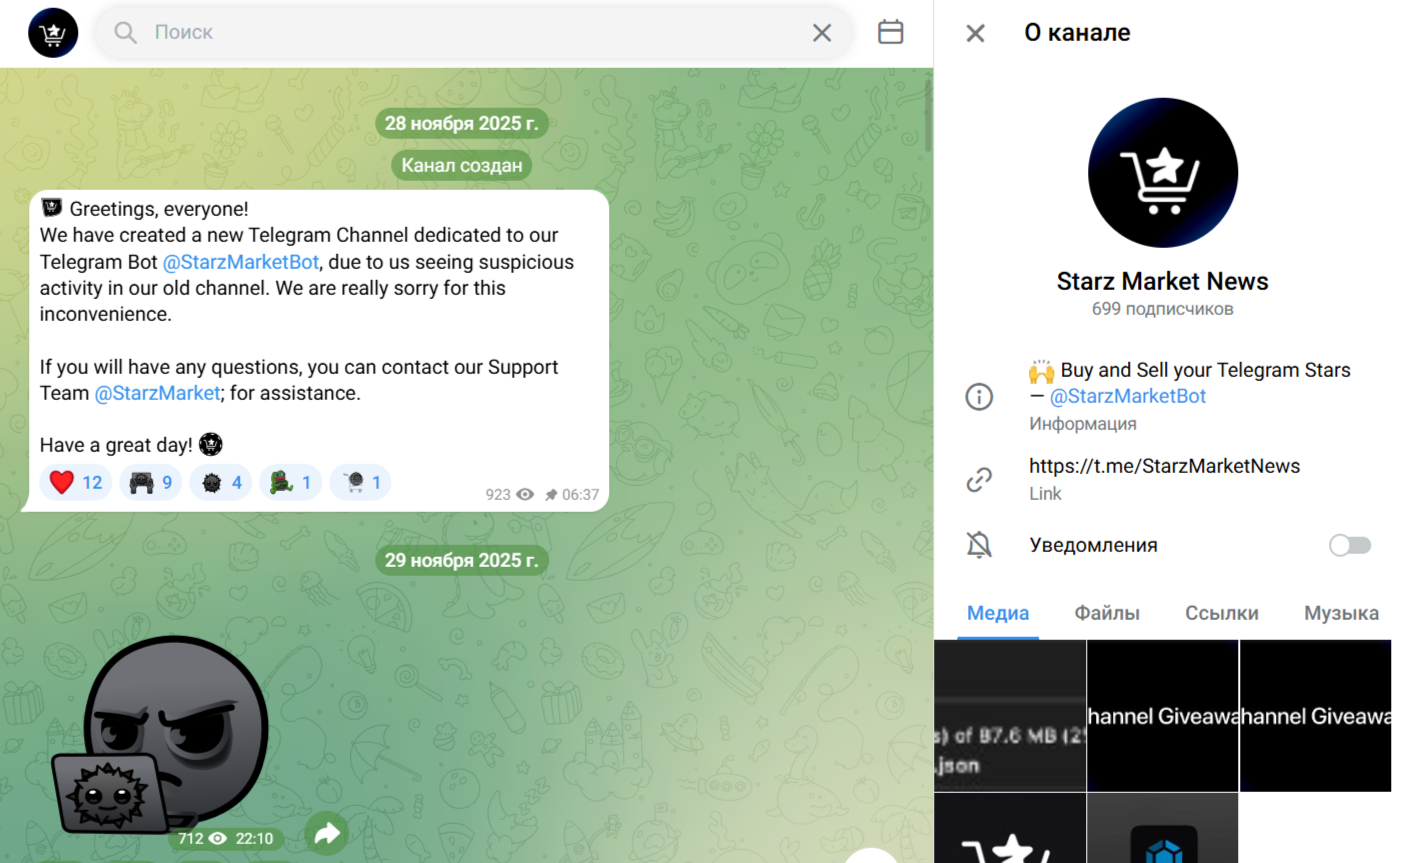Viewport: 1401px width, 863px height.
Task: Click the muted bell notifications icon
Action: [979, 545]
